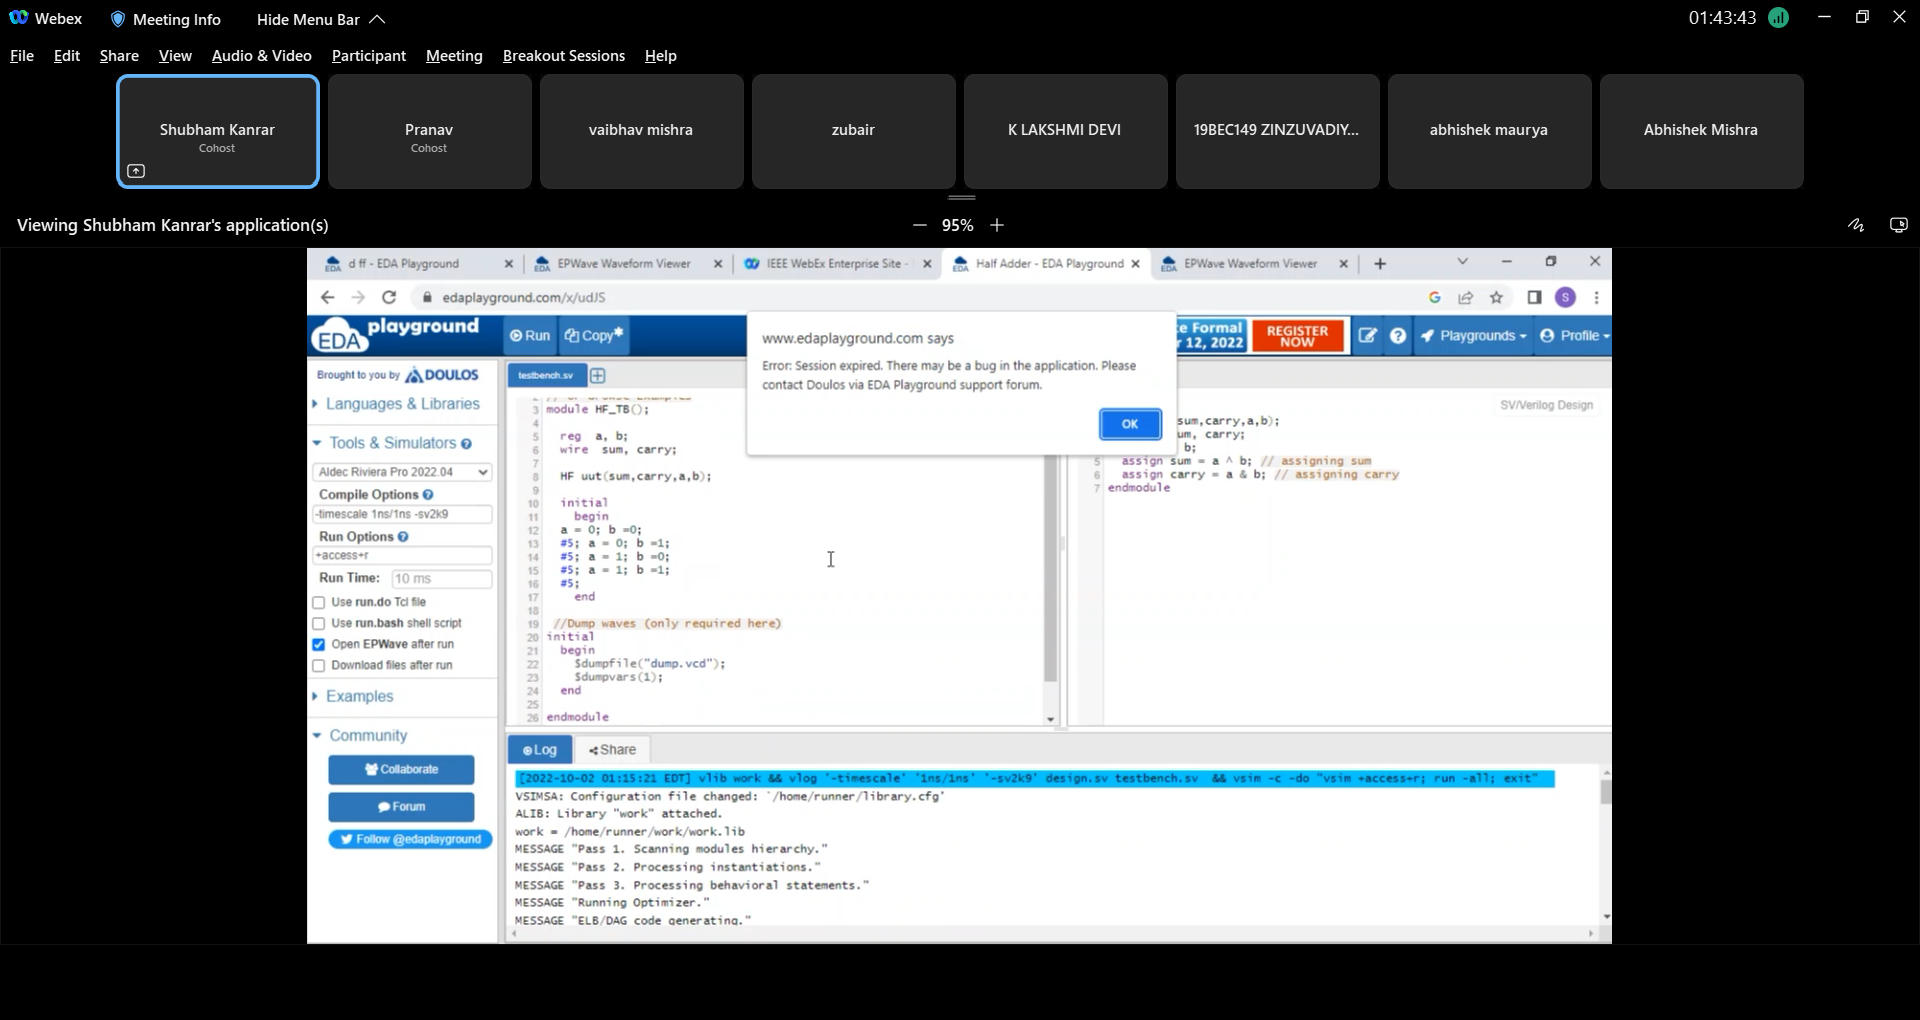Open Audio & Video menu
The height and width of the screenshot is (1020, 1920).
262,56
